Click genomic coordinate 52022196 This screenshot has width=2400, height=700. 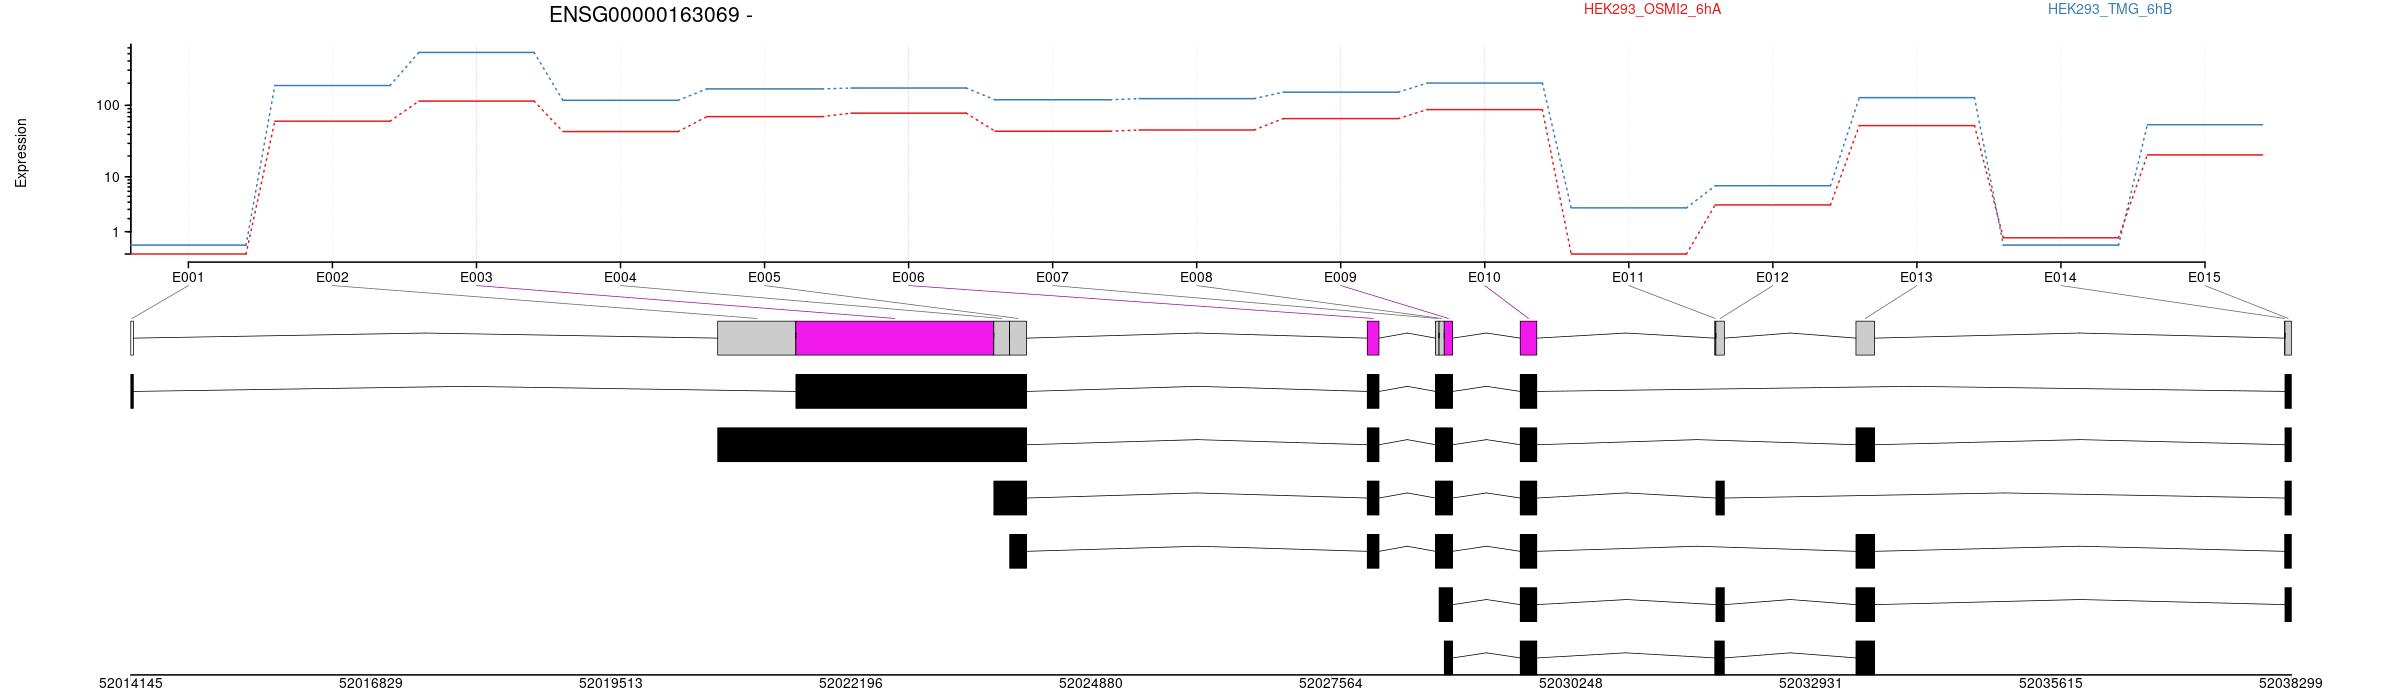(x=851, y=684)
